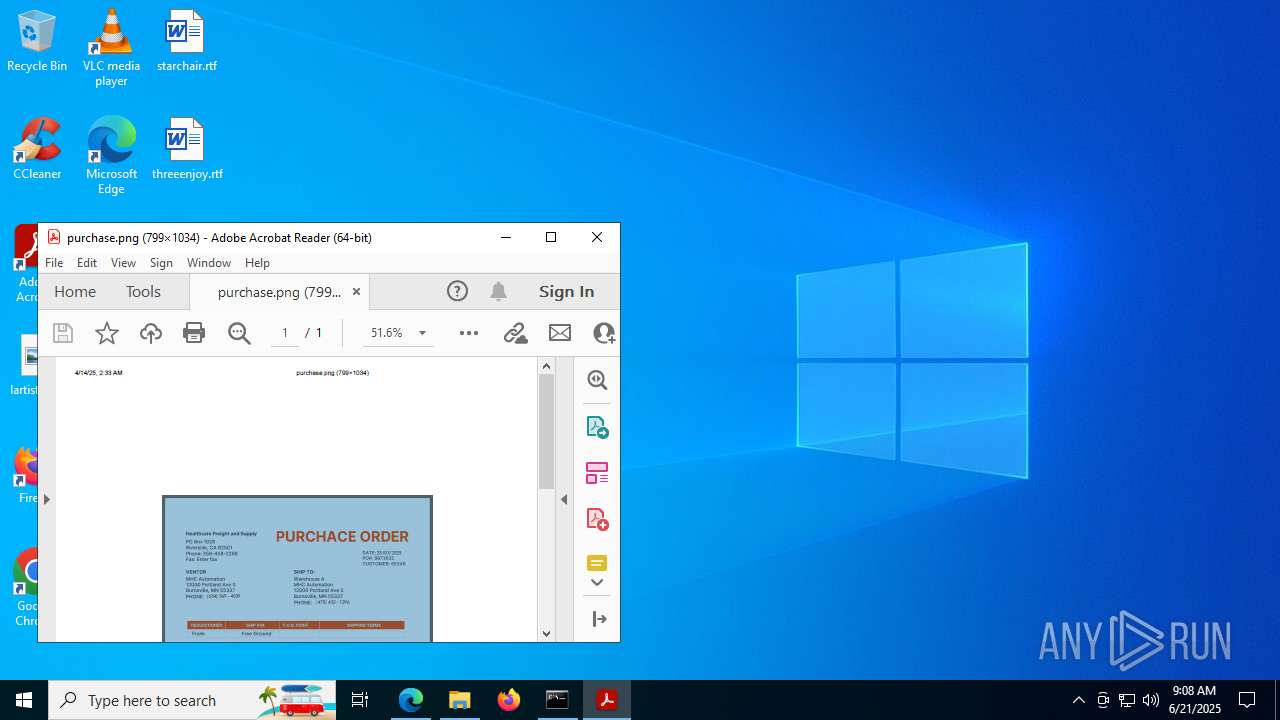Click the share link icon
Viewport: 1280px width, 720px height.
tap(515, 333)
